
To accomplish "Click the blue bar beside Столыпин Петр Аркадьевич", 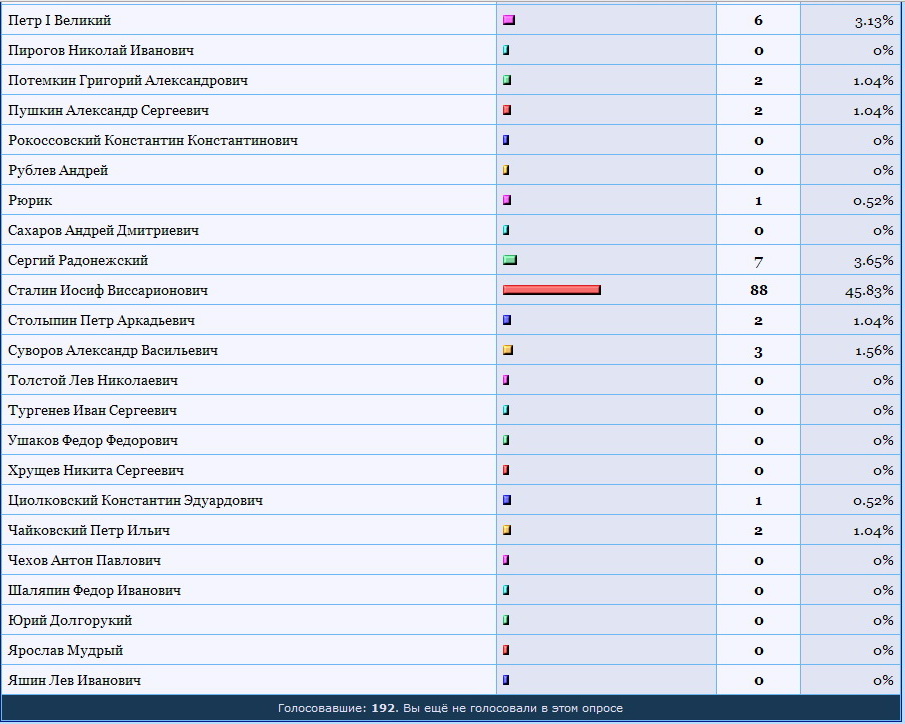I will [507, 320].
